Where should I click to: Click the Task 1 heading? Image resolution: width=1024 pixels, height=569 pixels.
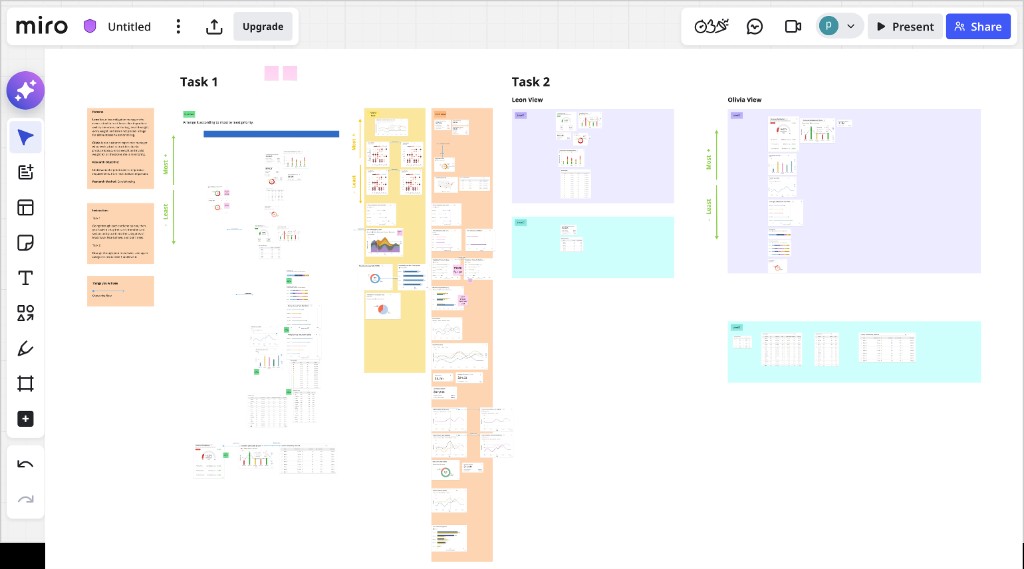point(199,82)
